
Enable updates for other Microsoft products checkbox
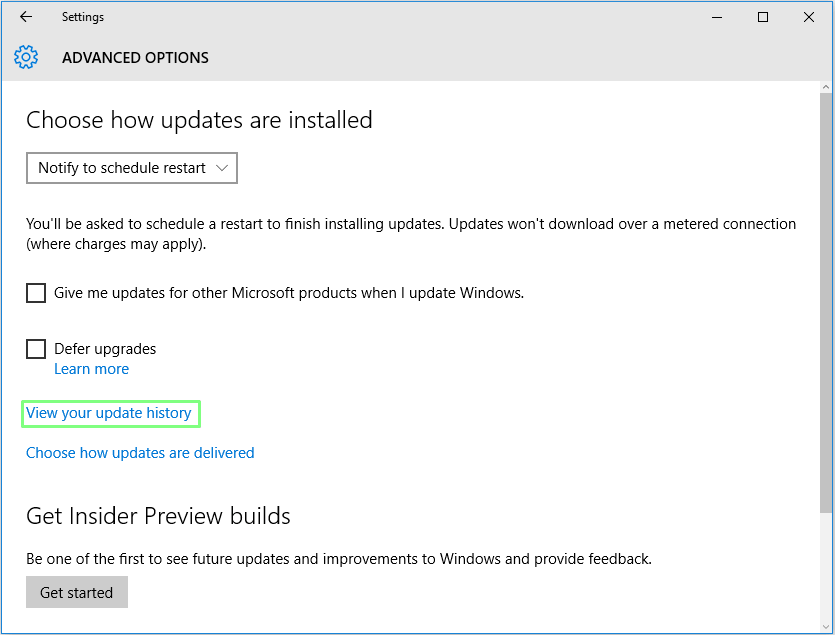point(36,293)
